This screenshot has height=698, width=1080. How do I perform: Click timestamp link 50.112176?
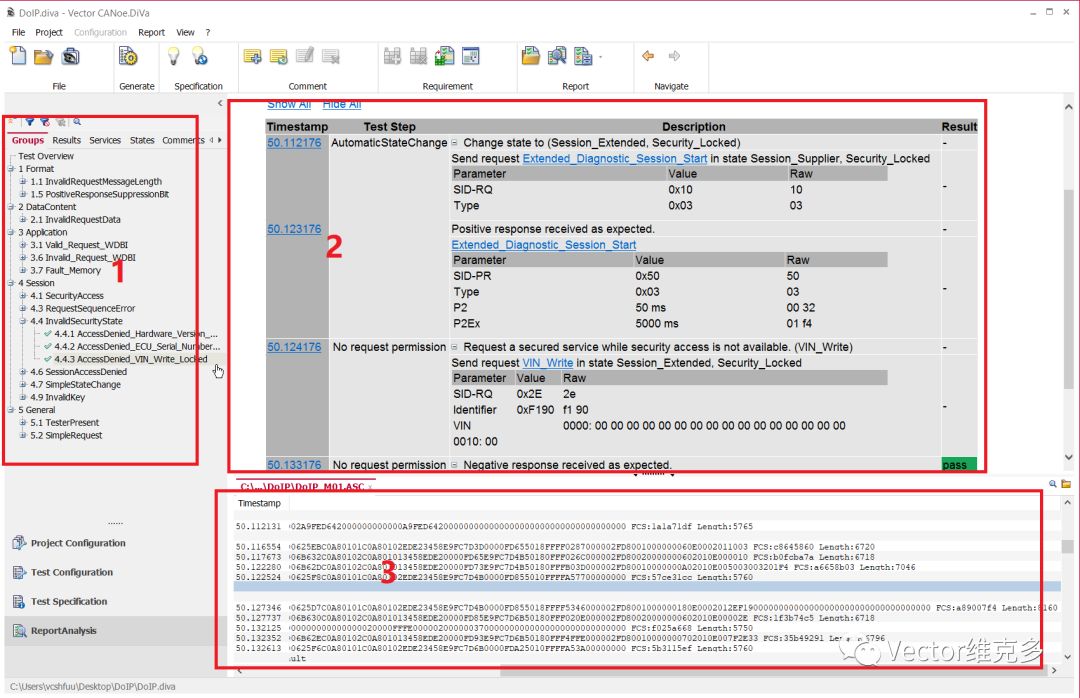point(294,143)
